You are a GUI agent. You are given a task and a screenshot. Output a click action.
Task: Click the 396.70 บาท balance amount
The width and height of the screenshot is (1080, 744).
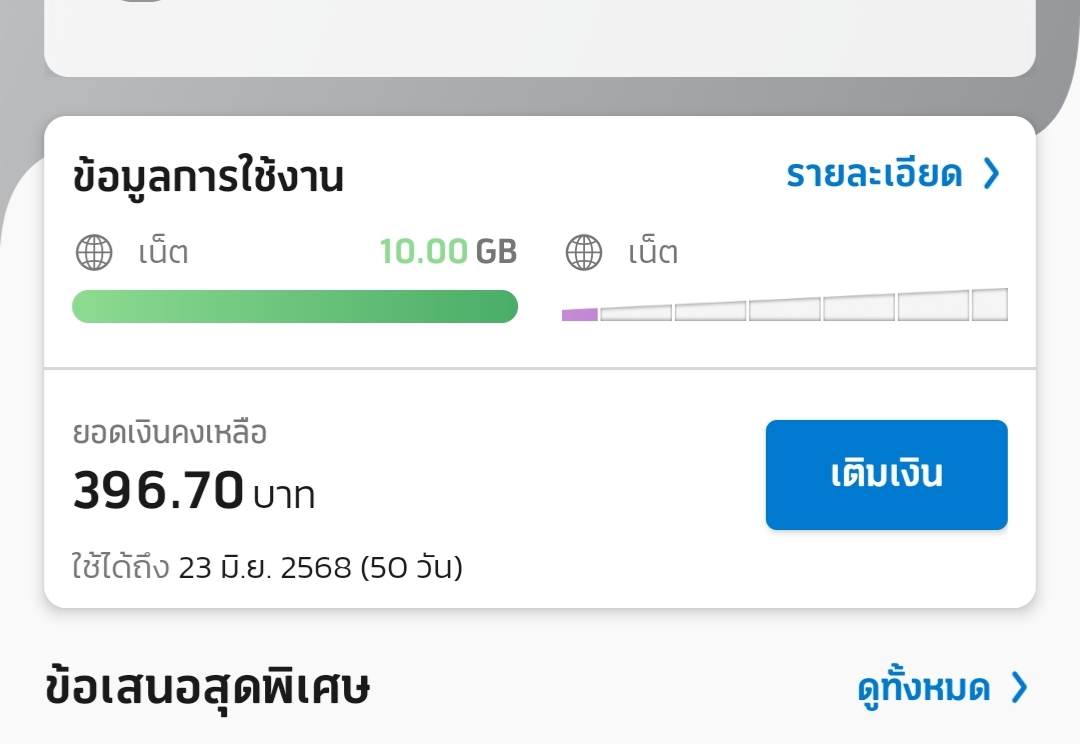(194, 490)
